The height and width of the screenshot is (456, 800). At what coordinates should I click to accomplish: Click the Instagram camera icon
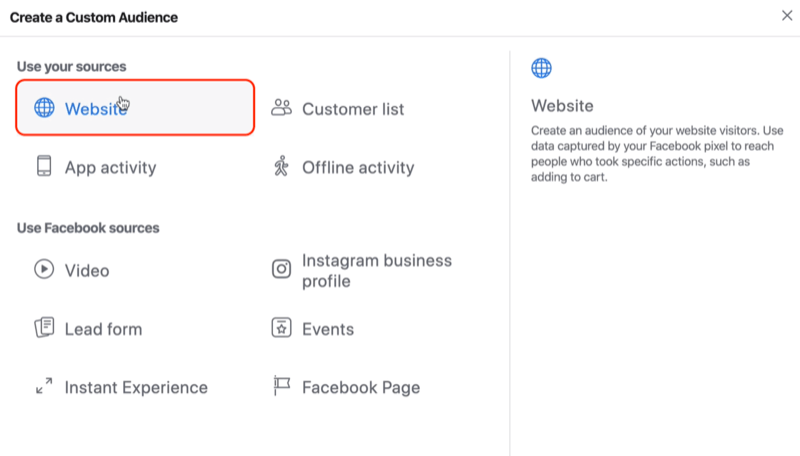[x=281, y=269]
